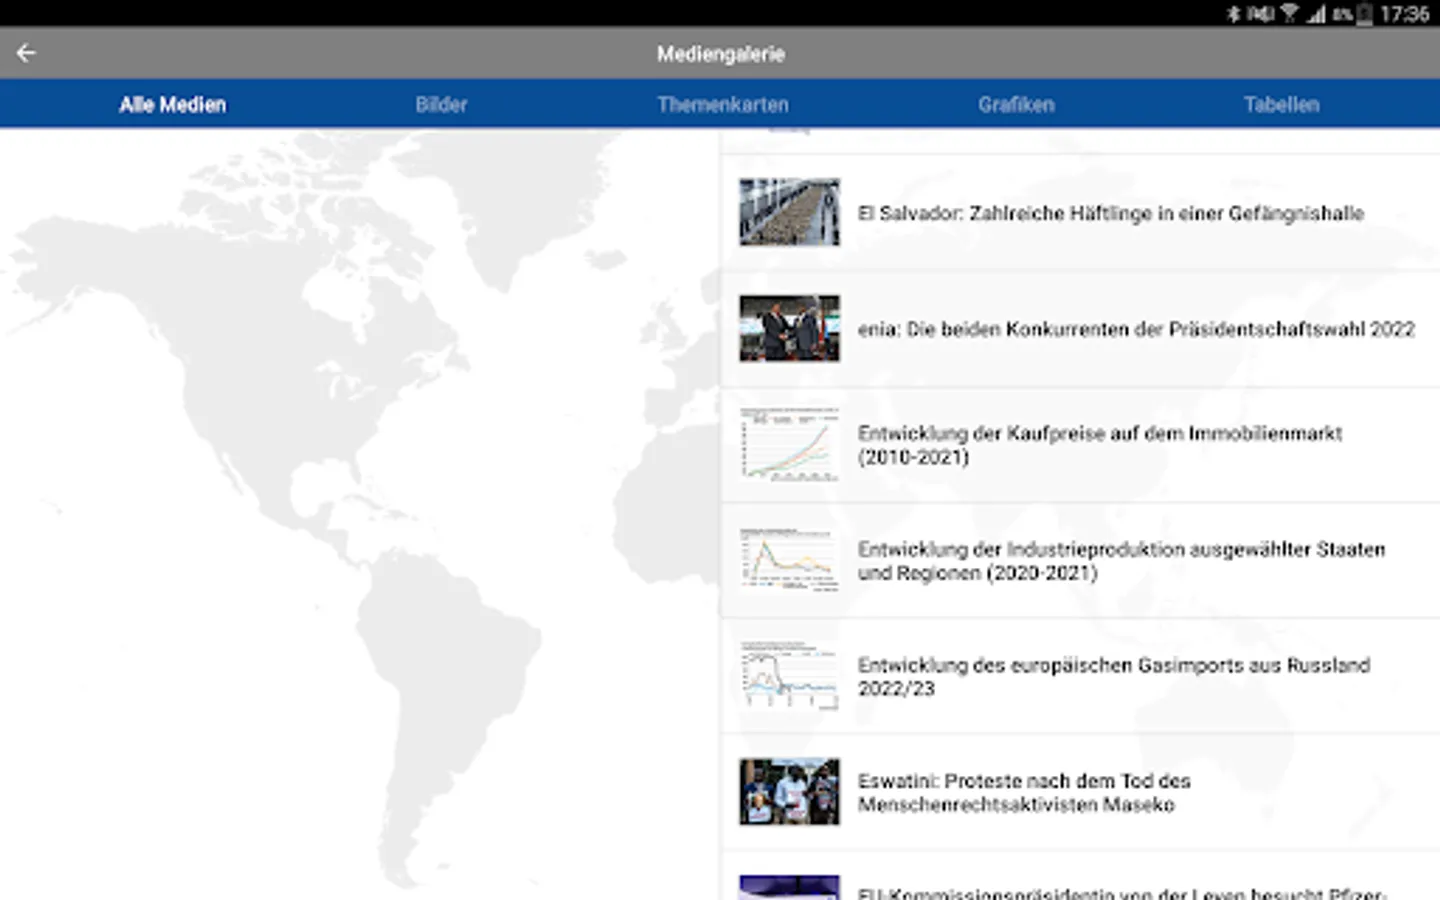Screen dimensions: 1440x900
Task: Switch to the Bilder tab
Action: coord(441,104)
